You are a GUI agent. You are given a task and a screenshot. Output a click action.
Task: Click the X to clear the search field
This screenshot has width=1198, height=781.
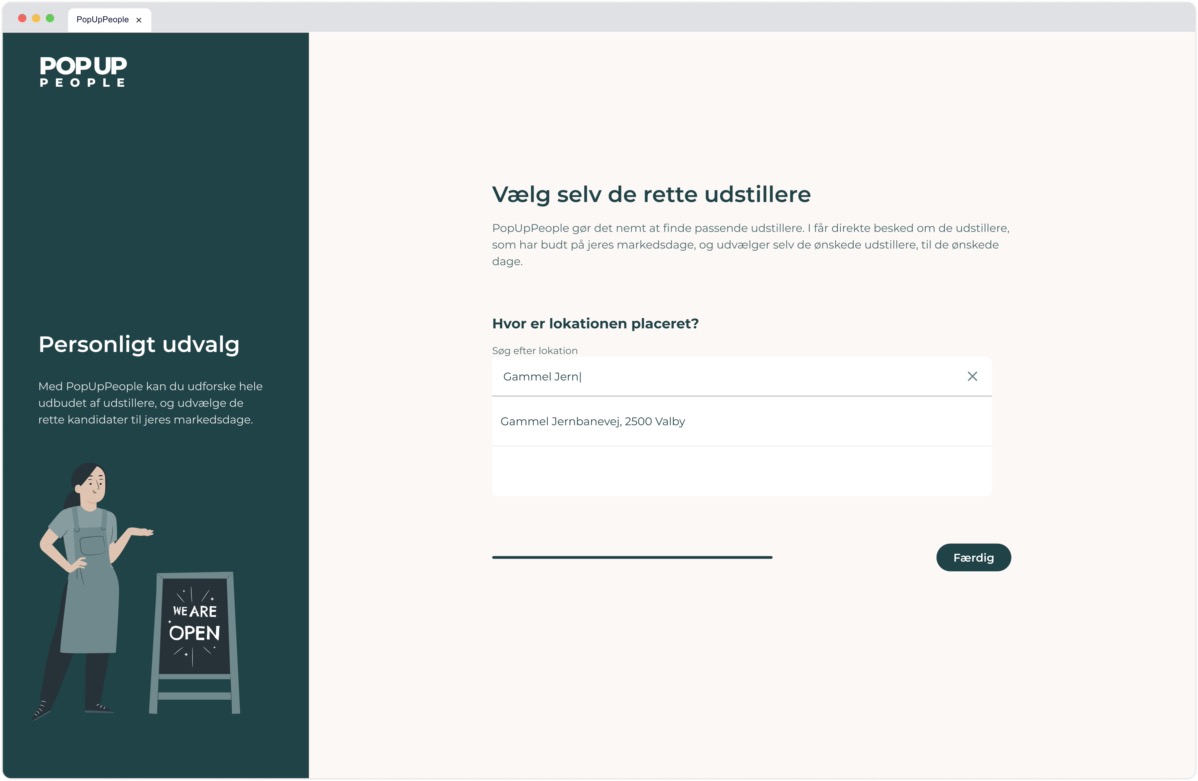click(x=971, y=376)
